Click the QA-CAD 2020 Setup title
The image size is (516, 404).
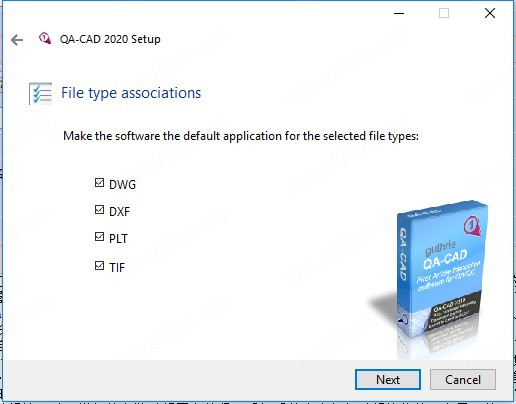tap(110, 39)
